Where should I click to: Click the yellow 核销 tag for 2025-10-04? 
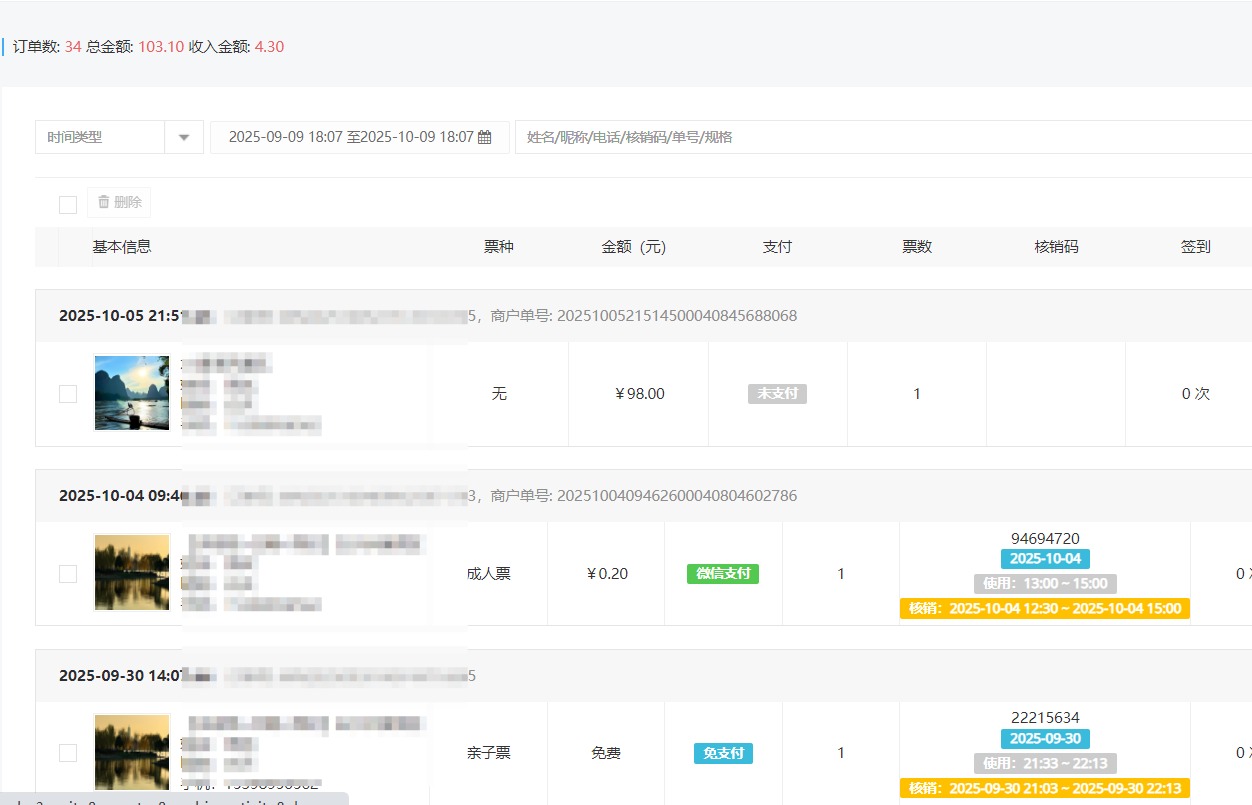click(x=1045, y=609)
